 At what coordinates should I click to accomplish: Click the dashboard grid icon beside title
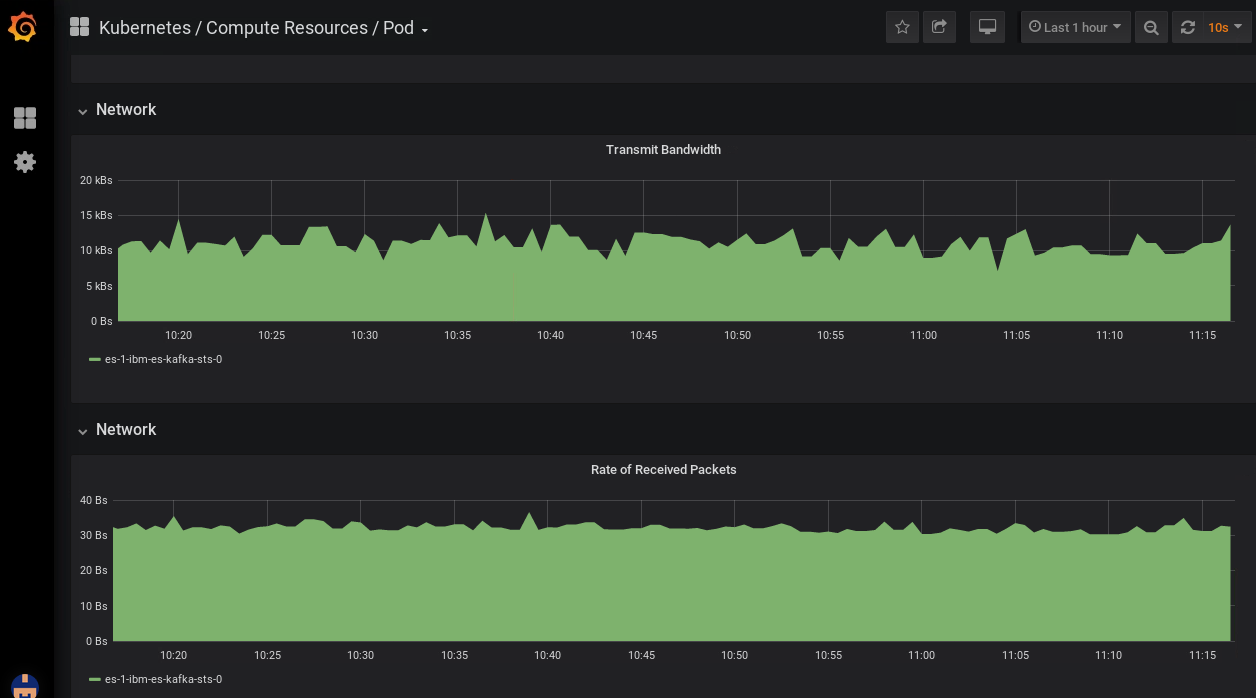(x=79, y=27)
